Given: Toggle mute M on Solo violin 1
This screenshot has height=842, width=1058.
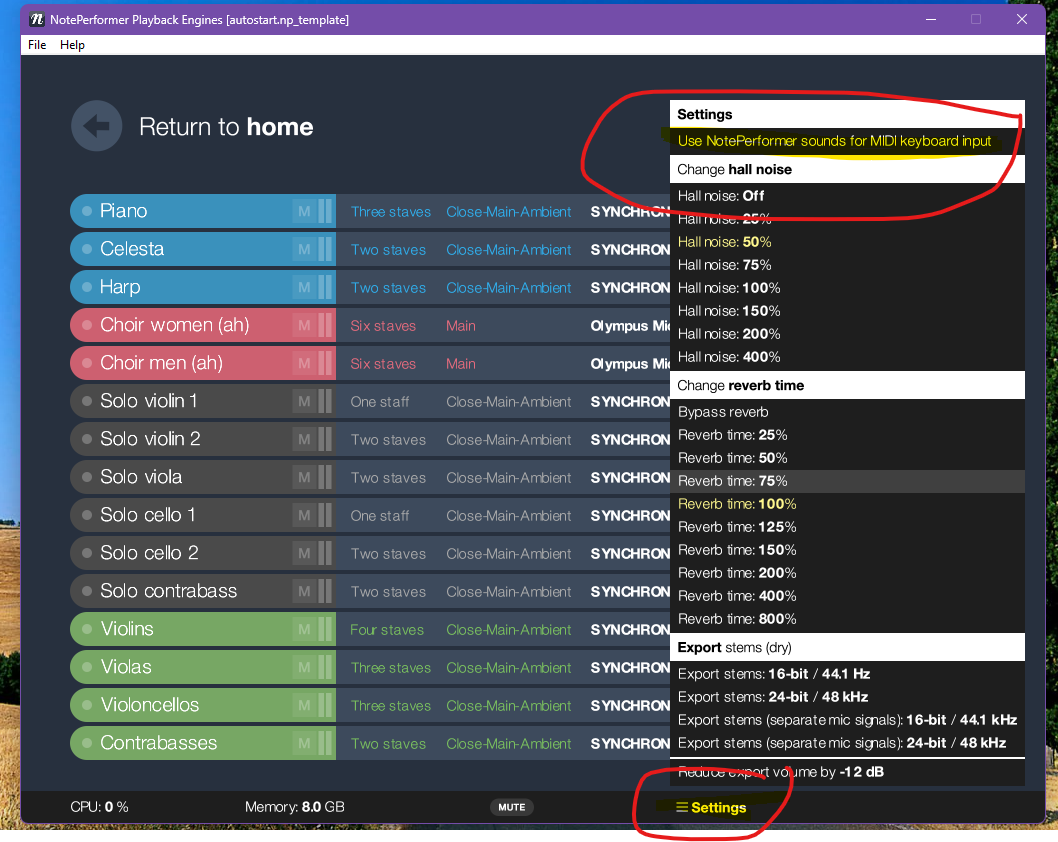Looking at the screenshot, I should click(304, 401).
